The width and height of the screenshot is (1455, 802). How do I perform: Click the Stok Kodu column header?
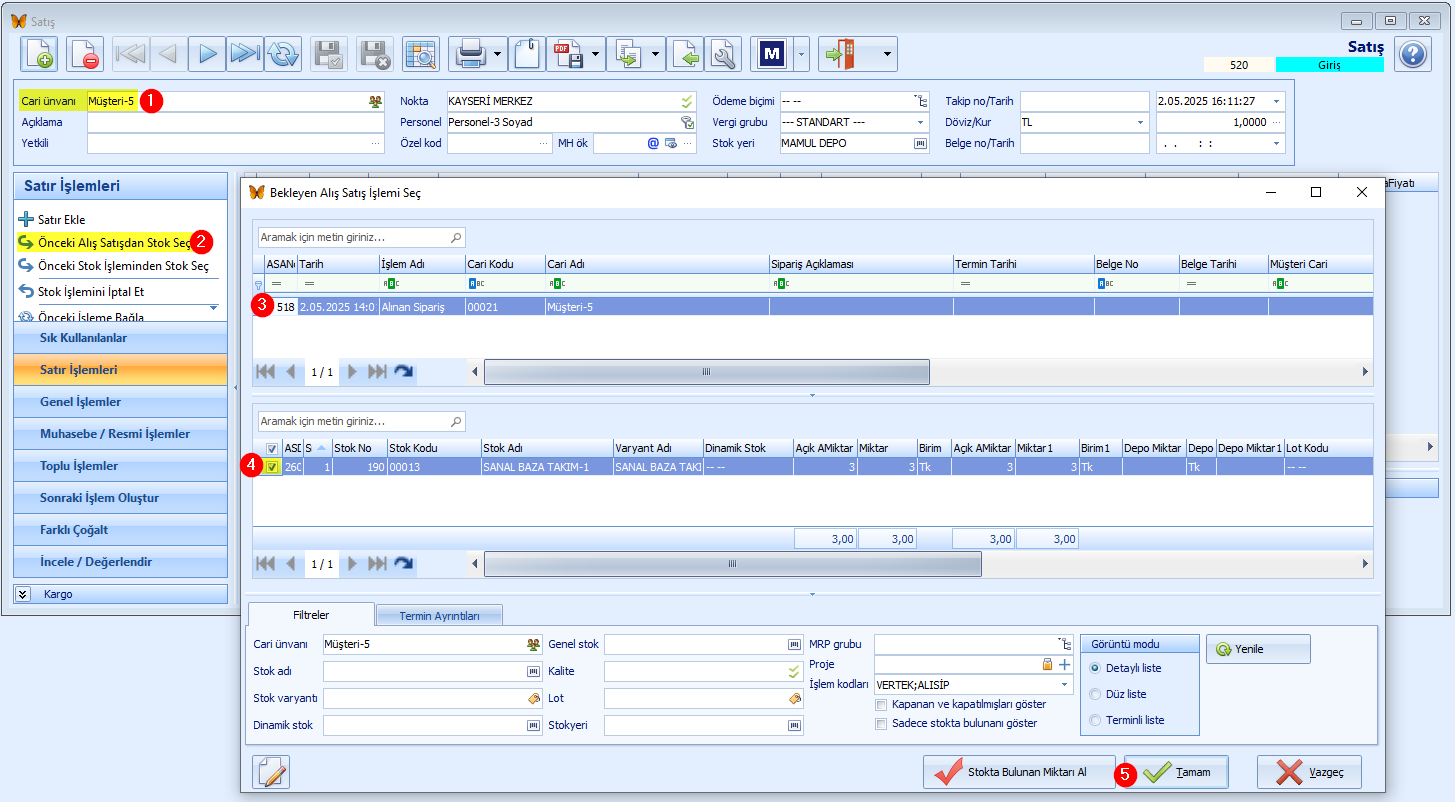pos(433,449)
